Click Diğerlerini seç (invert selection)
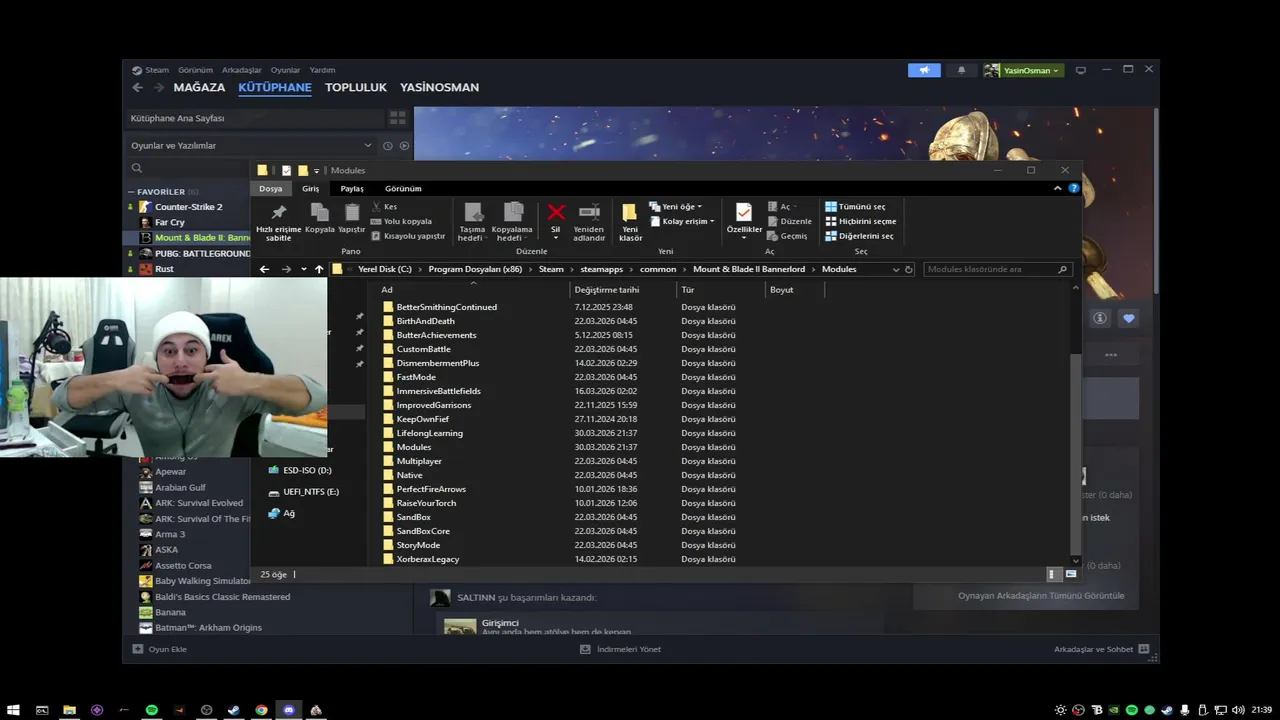This screenshot has height=720, width=1280. click(859, 236)
